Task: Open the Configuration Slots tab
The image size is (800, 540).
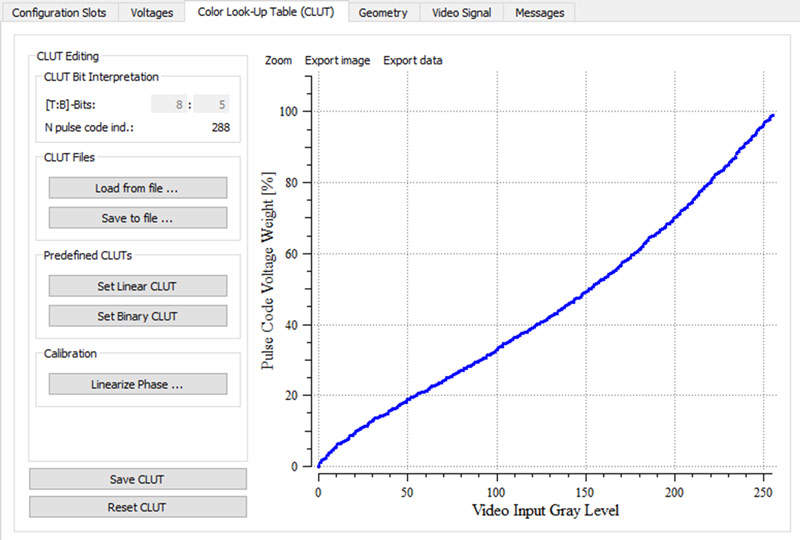Action: click(x=59, y=13)
